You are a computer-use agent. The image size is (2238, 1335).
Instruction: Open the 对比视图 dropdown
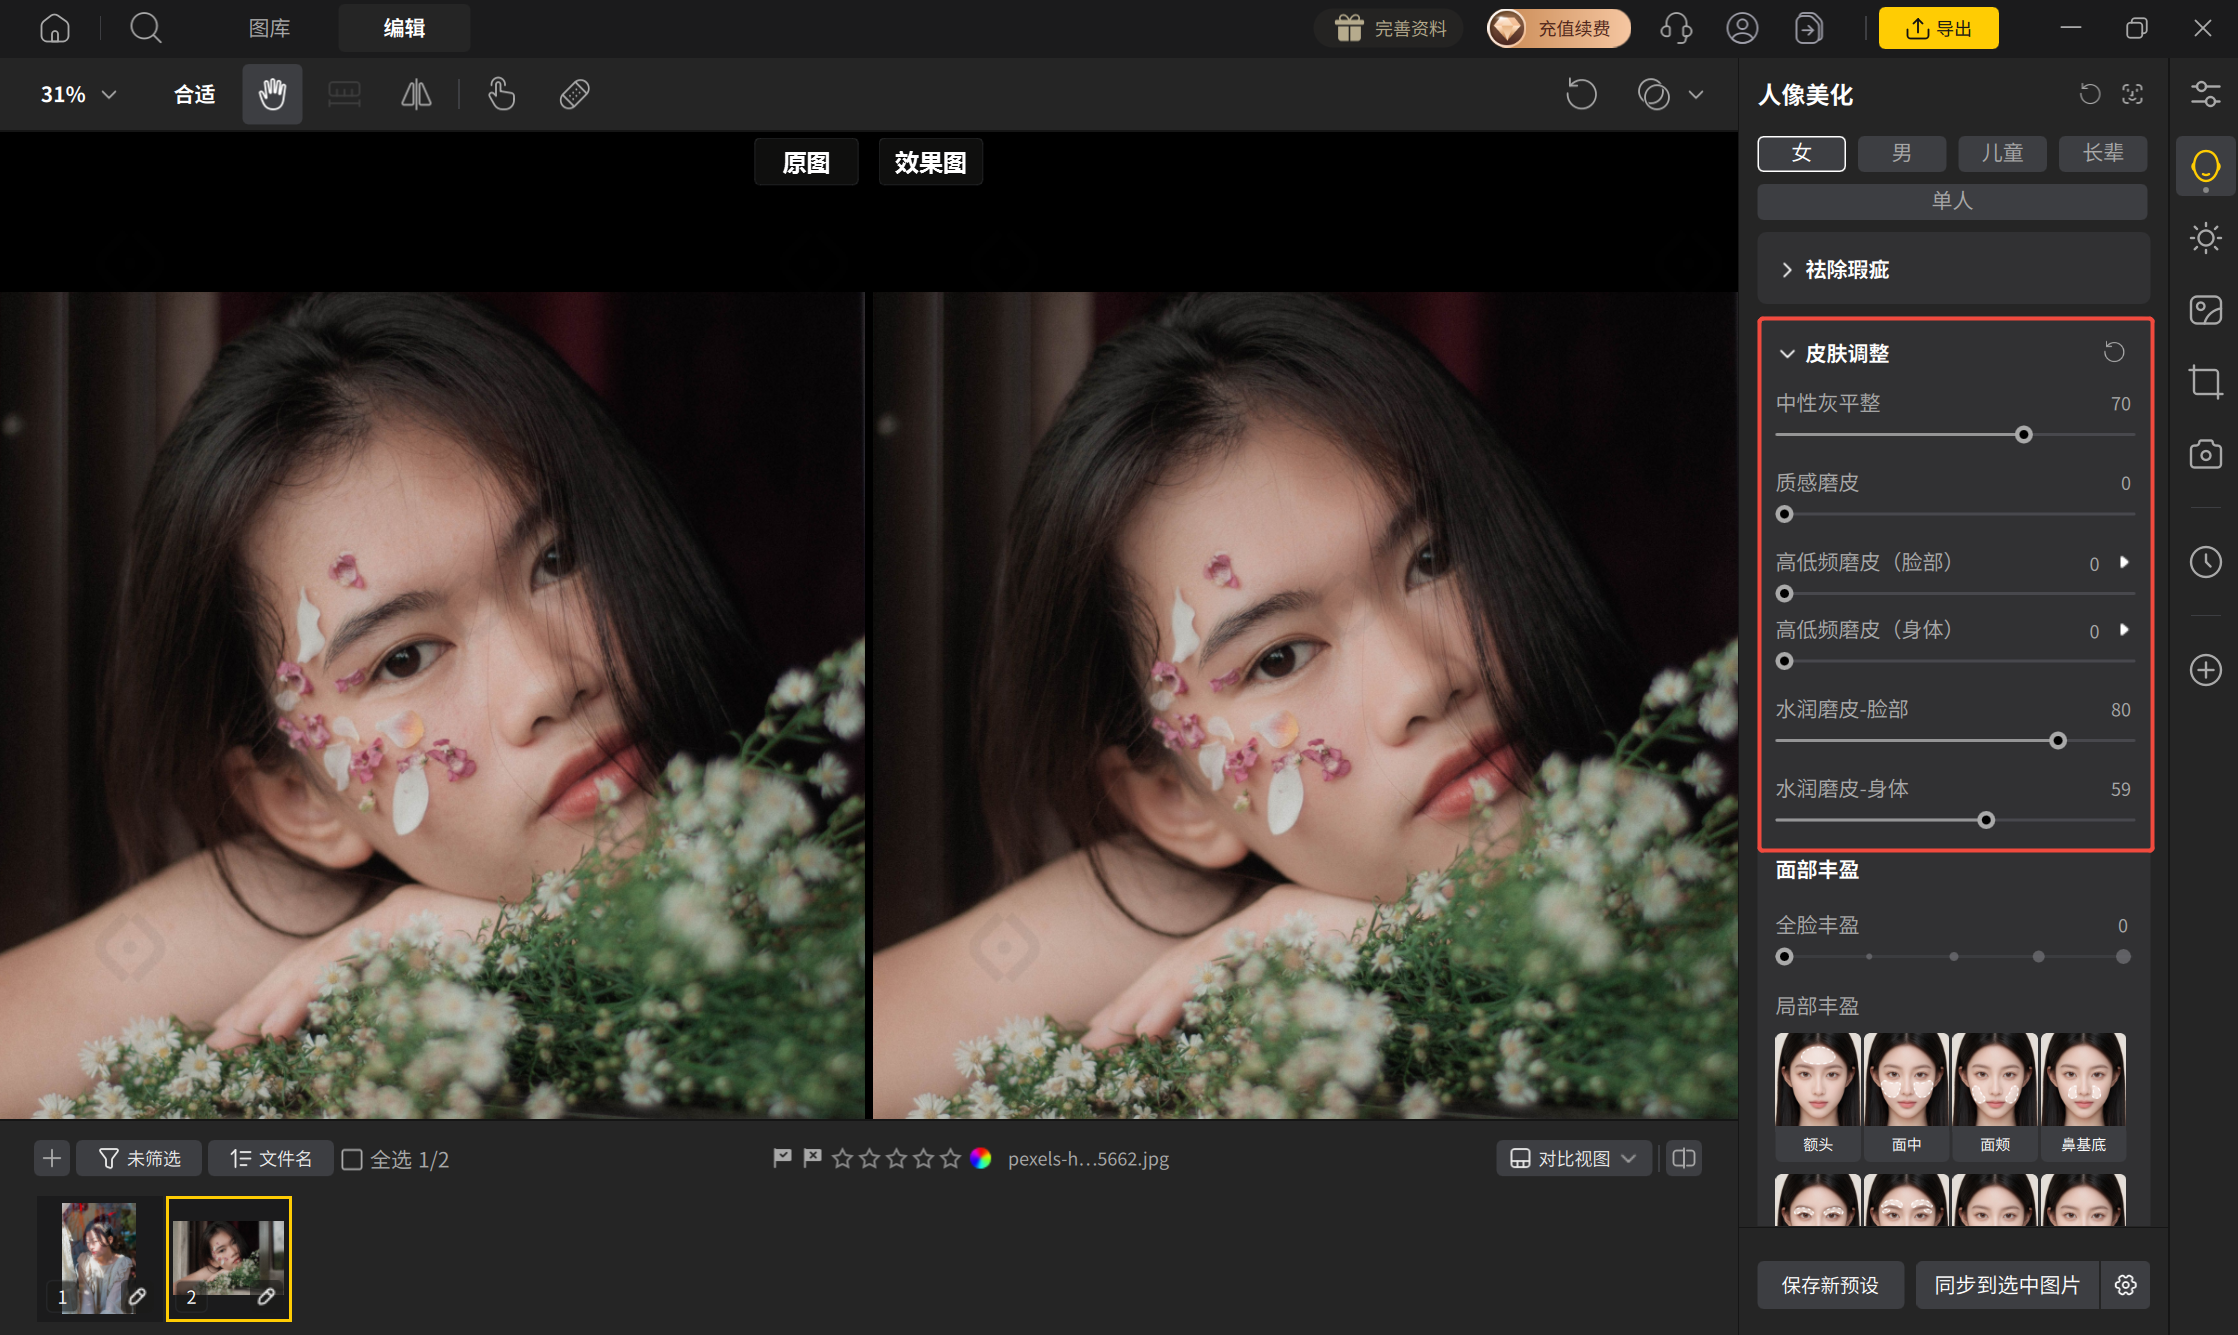point(1574,1158)
